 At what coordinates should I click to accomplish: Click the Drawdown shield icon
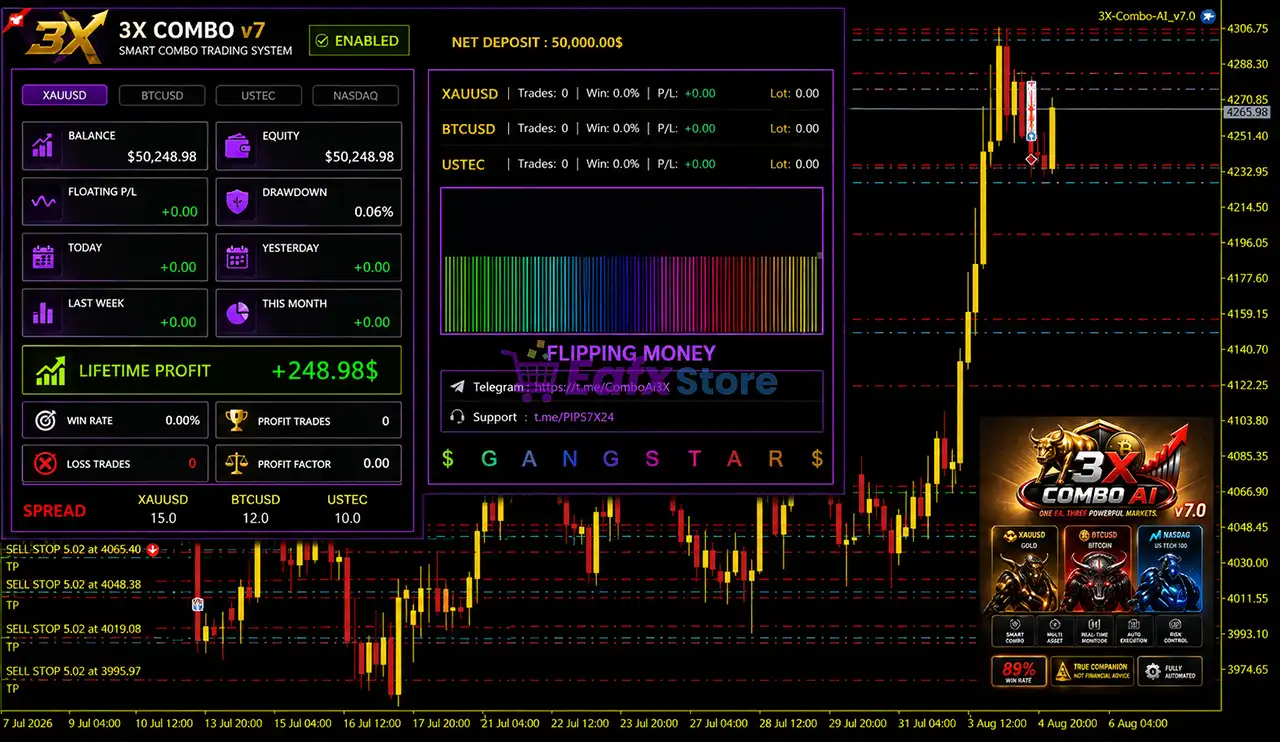237,202
